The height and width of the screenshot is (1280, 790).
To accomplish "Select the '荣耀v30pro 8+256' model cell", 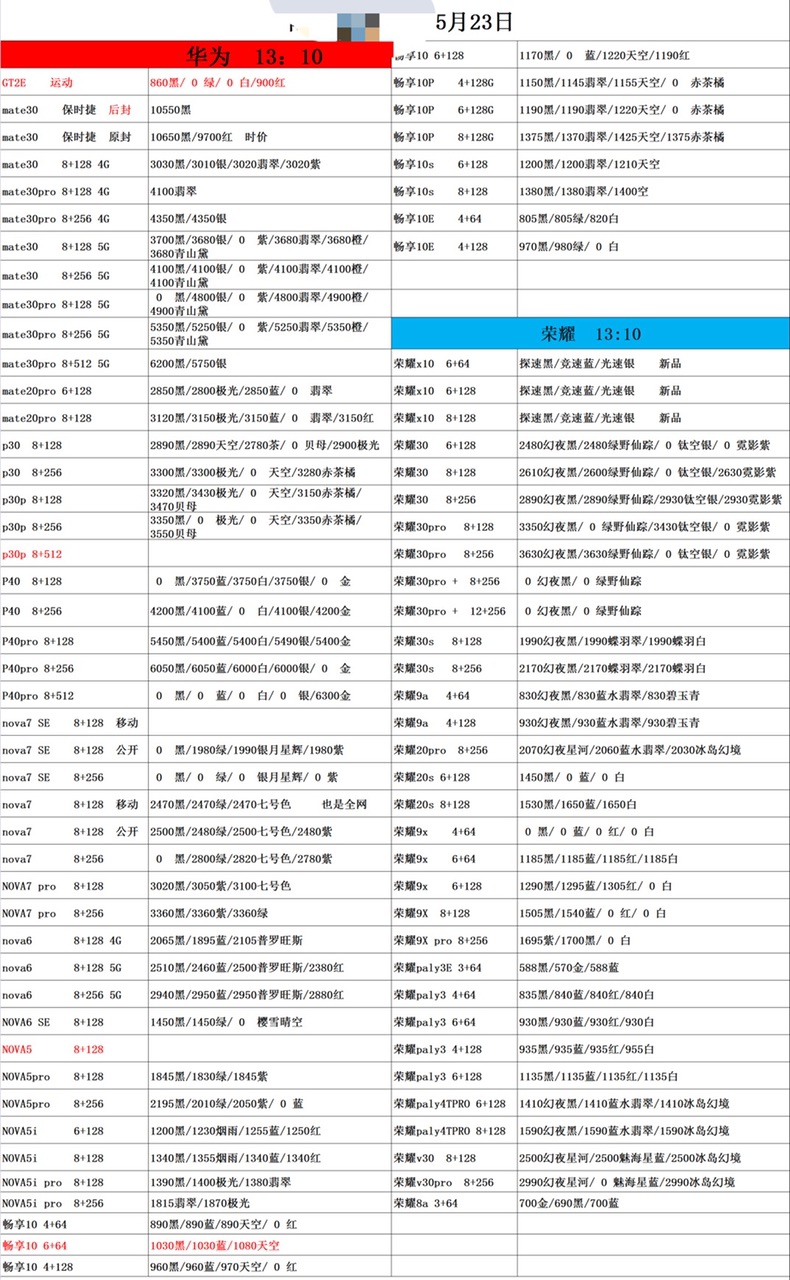I will (x=454, y=1182).
